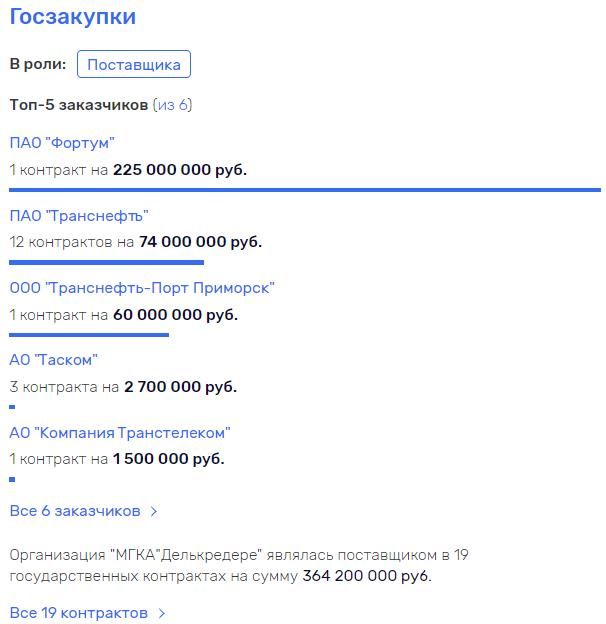Viewport: 606px width, 624px height.
Task: Open the Госзакупки section heading
Action: coord(73,17)
